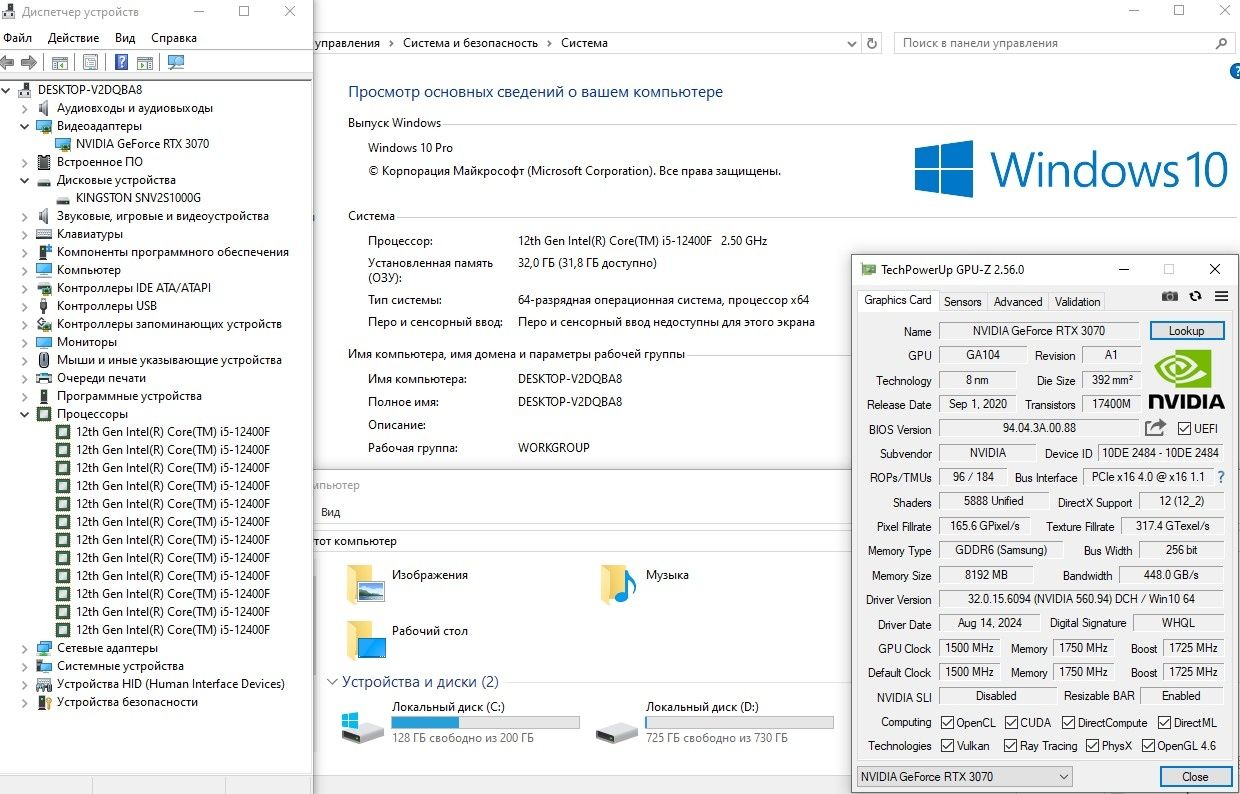The width and height of the screenshot is (1240, 794).
Task: Click the Forward arrow in Device Manager toolbar
Action: (x=29, y=62)
